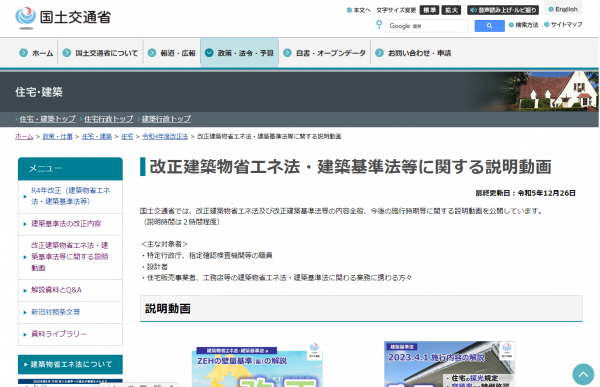The image size is (600, 387).
Task: Select the 政策・法令・予算 navigation tab
Action: click(240, 53)
